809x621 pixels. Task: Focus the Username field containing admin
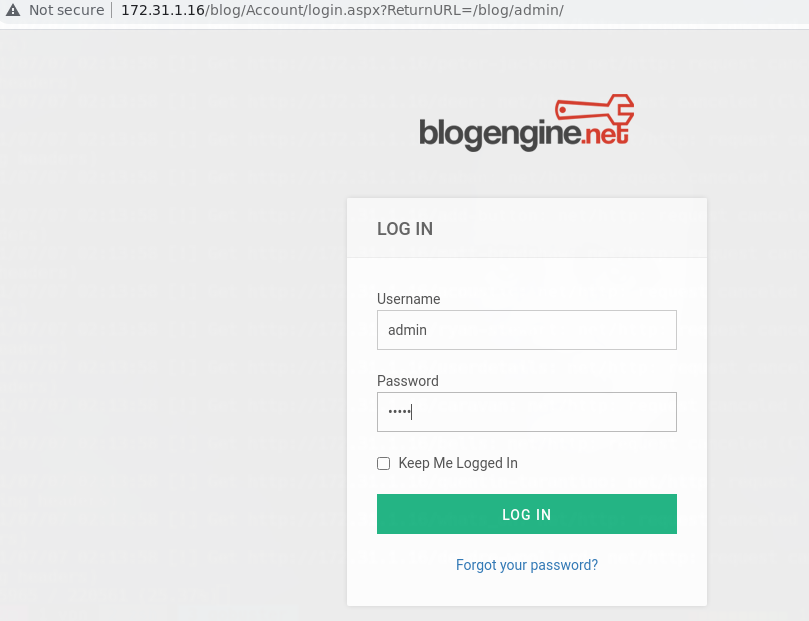(x=527, y=330)
